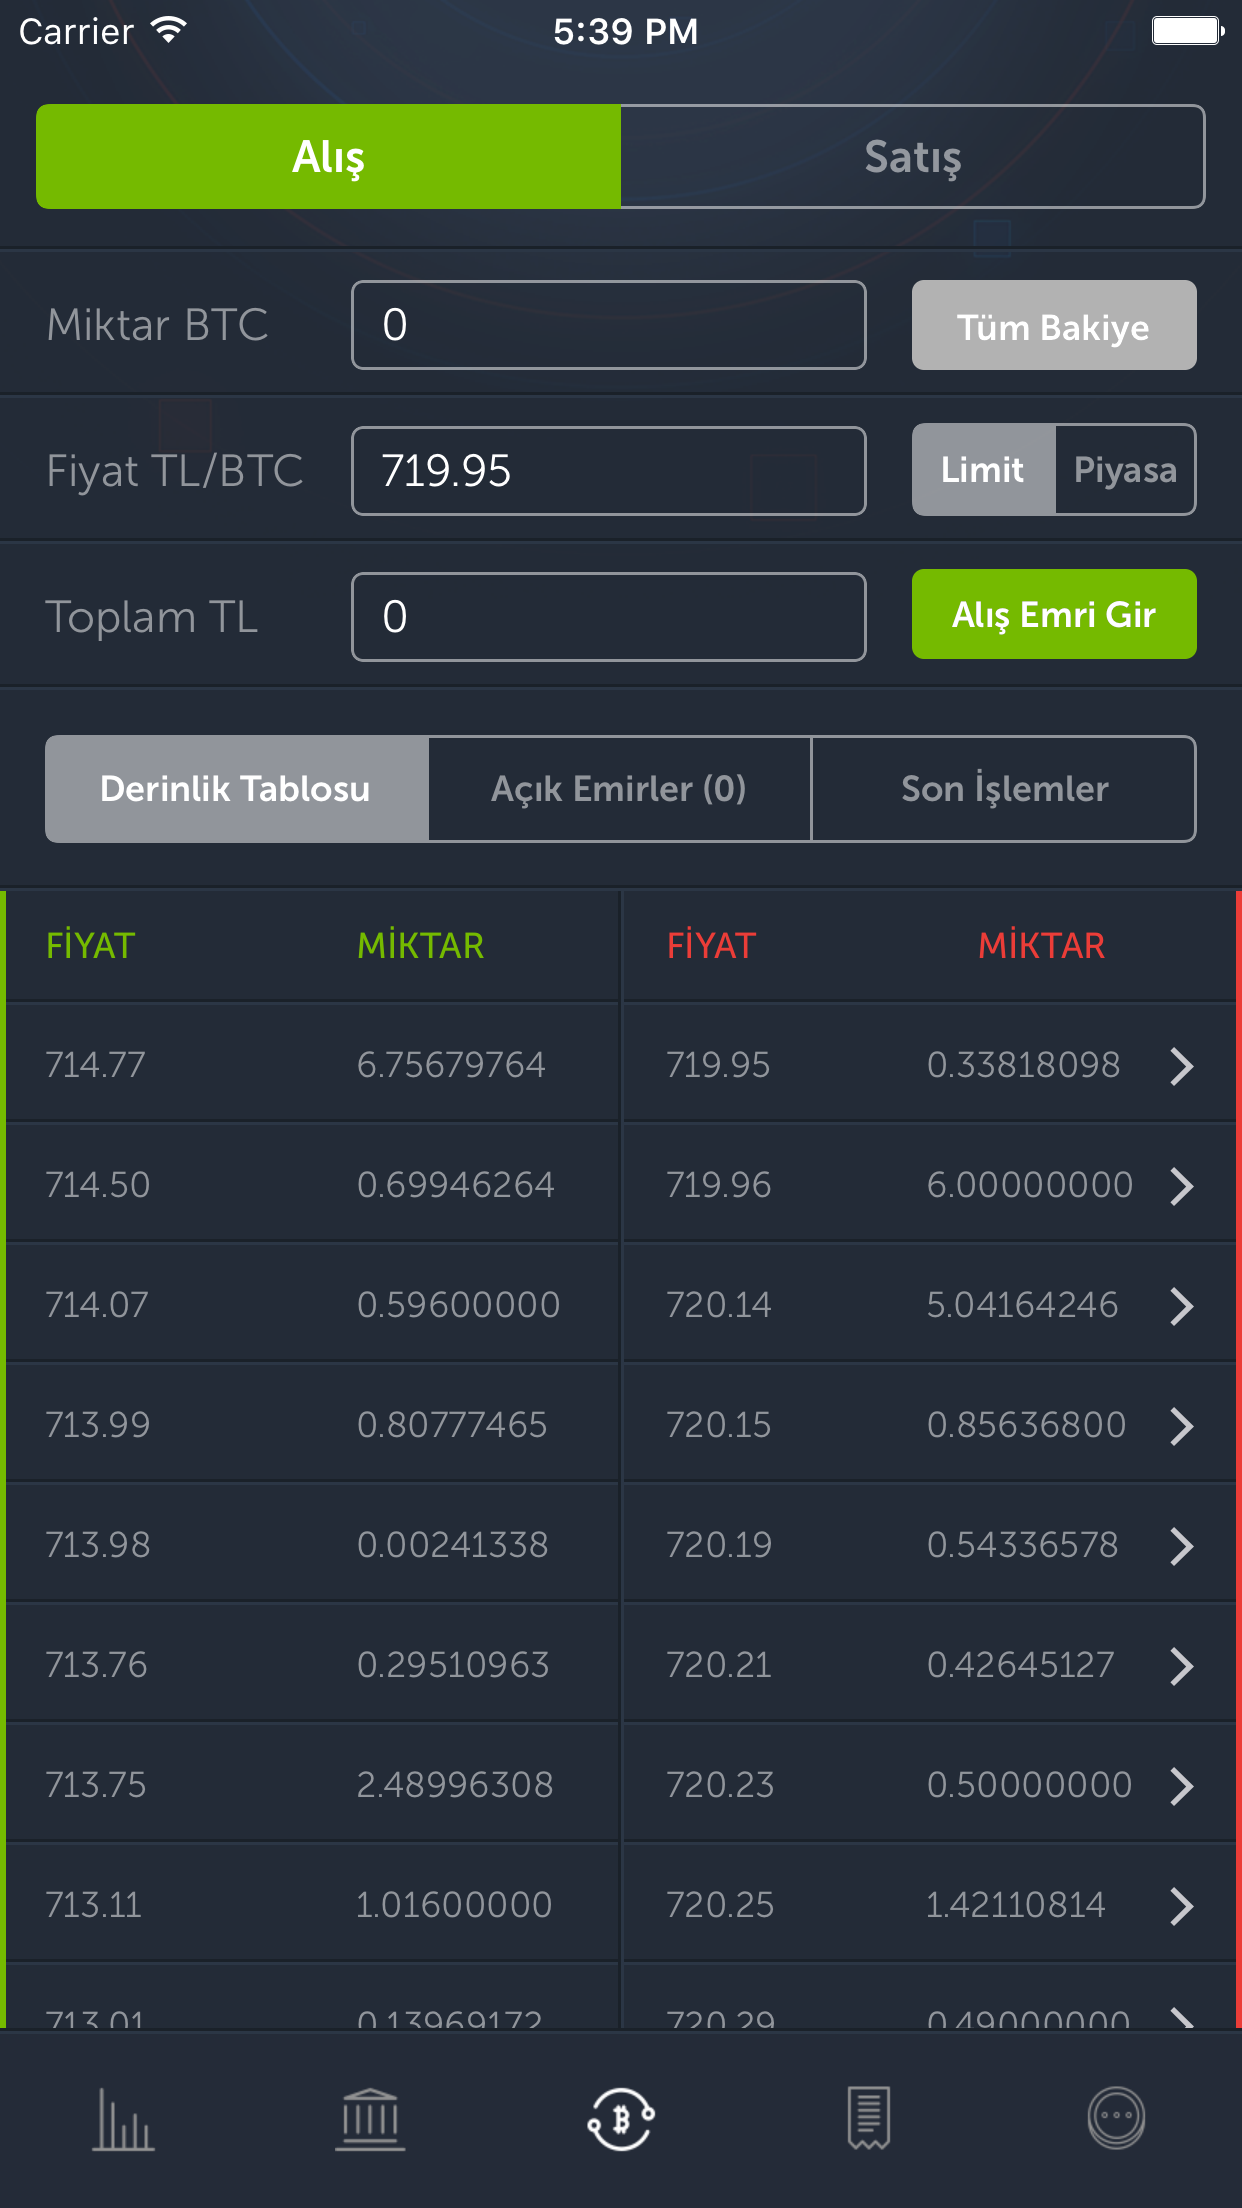Tap ask amount 0.54336578
1242x2208 pixels.
[1022, 1545]
